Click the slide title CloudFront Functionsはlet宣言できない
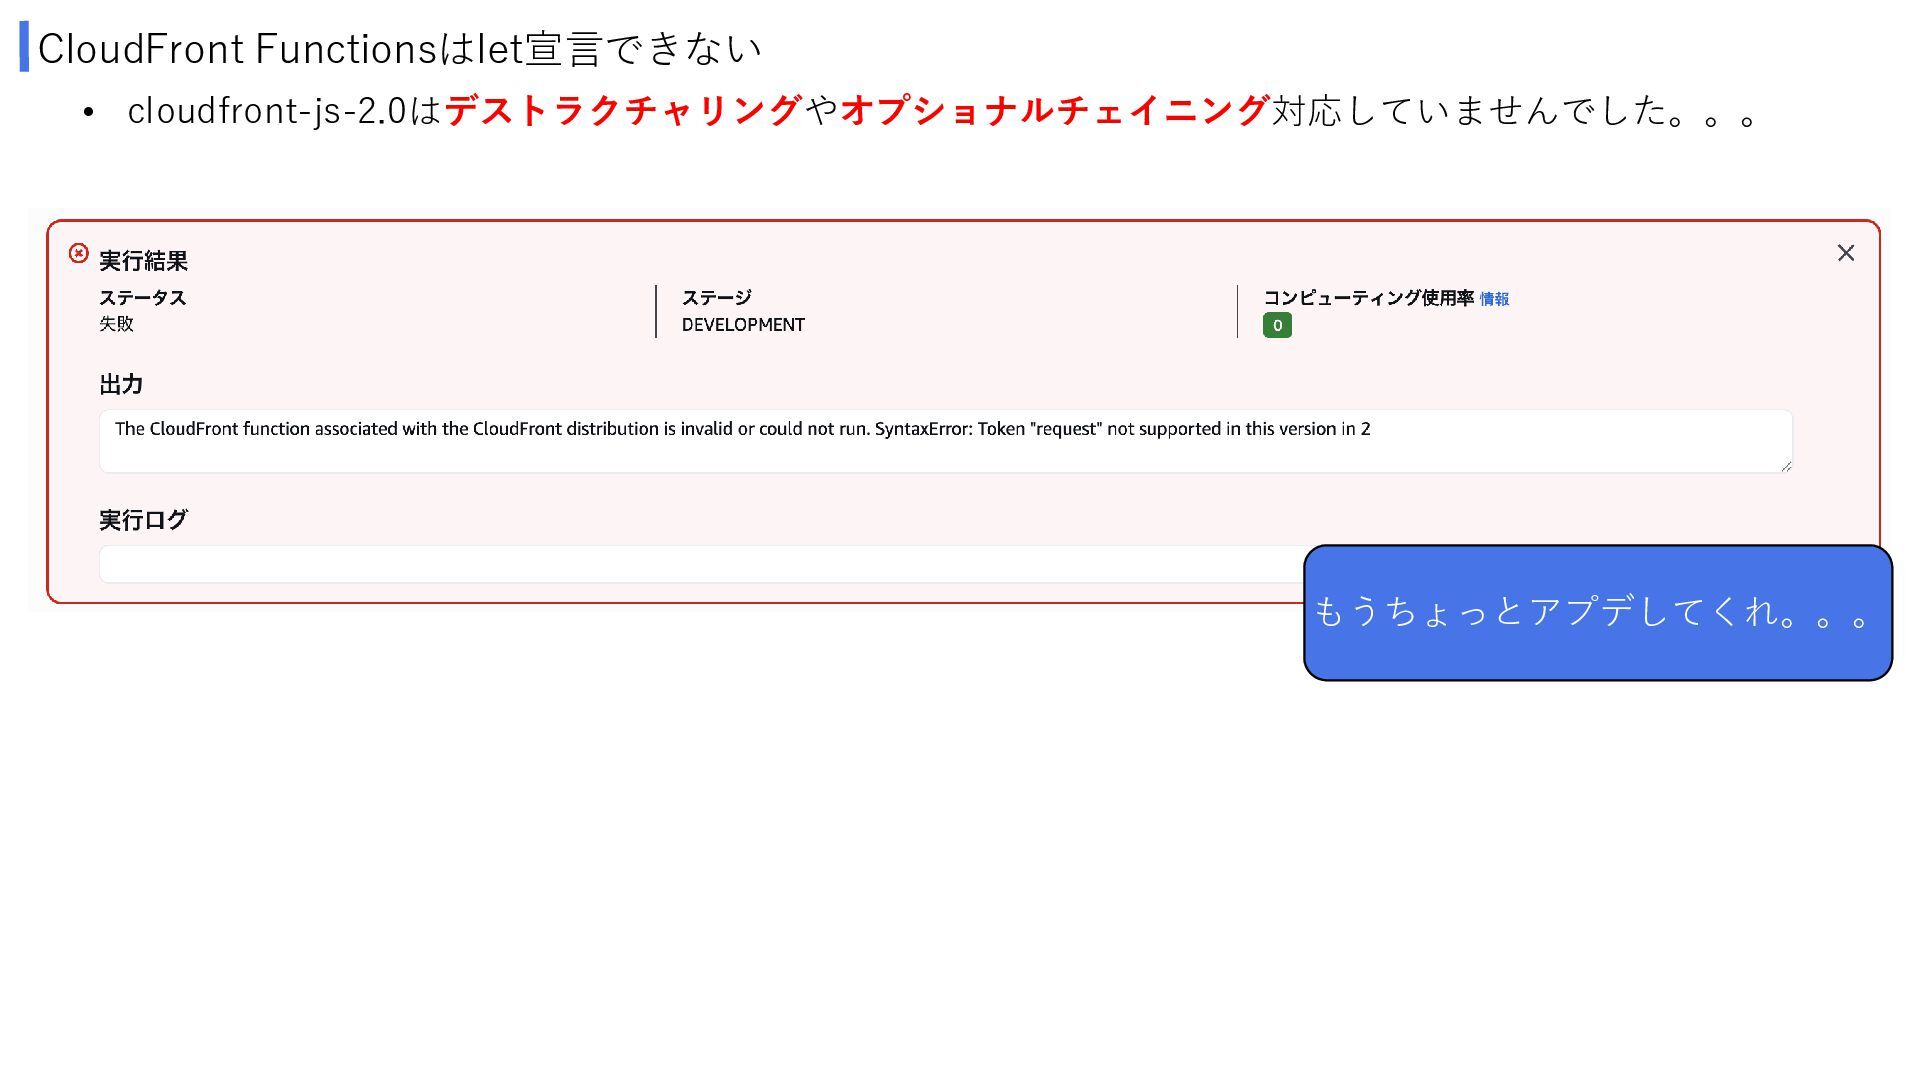The image size is (1920, 1080). pyautogui.click(x=400, y=49)
